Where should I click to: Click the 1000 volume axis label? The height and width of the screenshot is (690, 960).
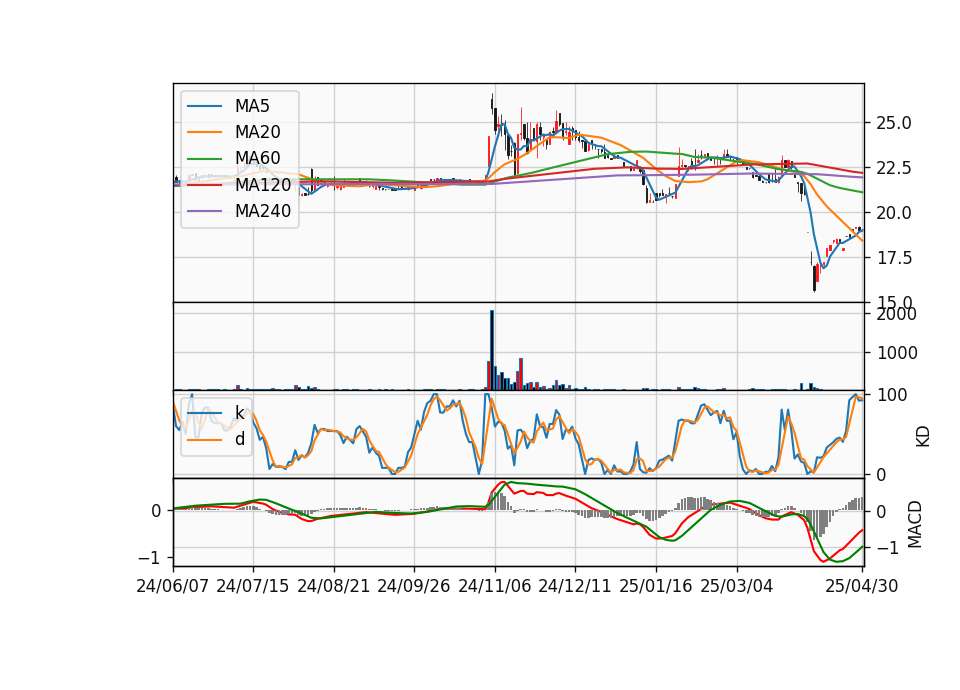click(896, 353)
